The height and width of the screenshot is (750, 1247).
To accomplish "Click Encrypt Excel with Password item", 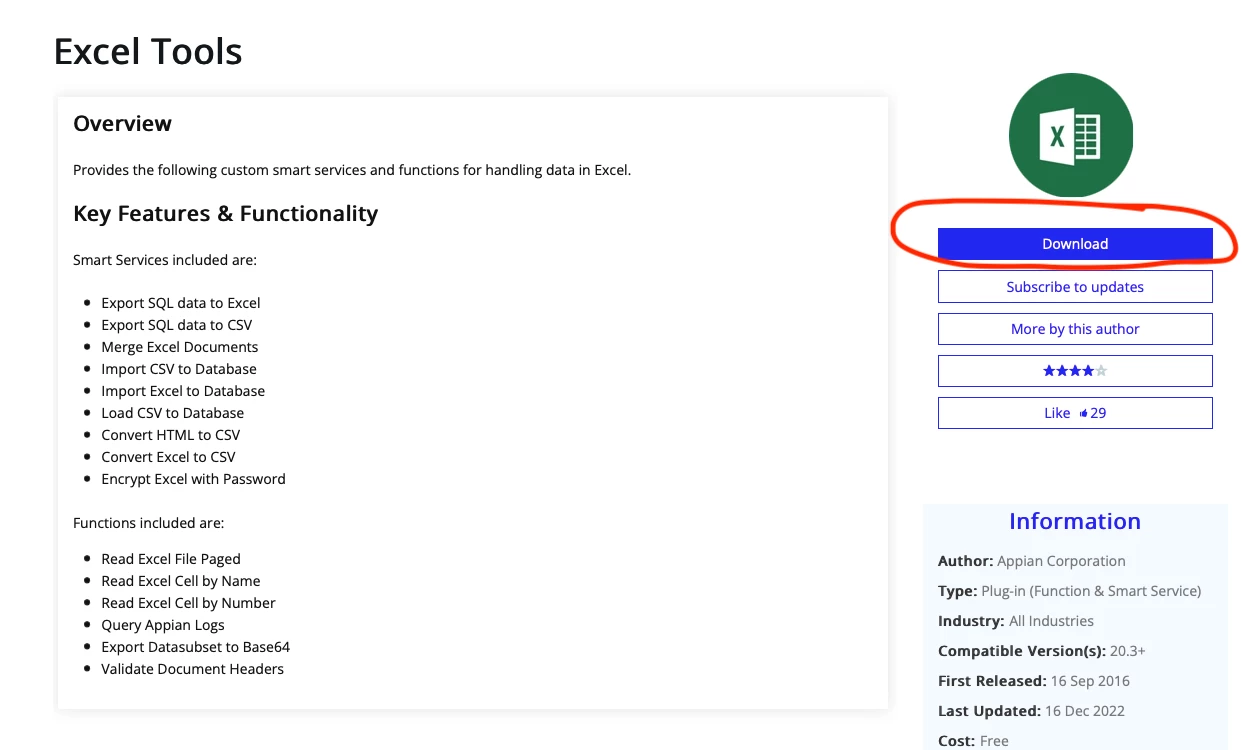I will [194, 479].
